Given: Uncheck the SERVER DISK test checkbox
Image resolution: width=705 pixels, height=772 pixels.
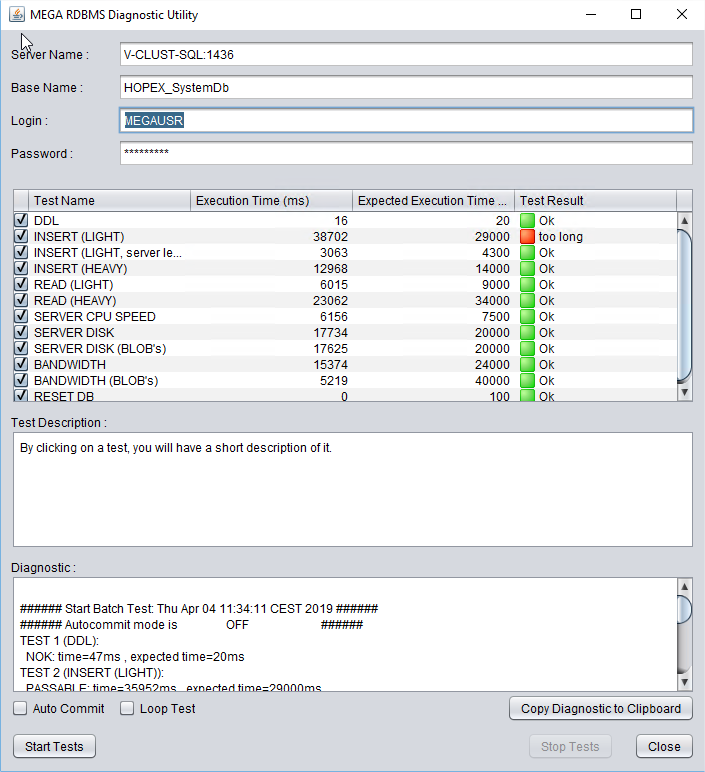Looking at the screenshot, I should 21,333.
